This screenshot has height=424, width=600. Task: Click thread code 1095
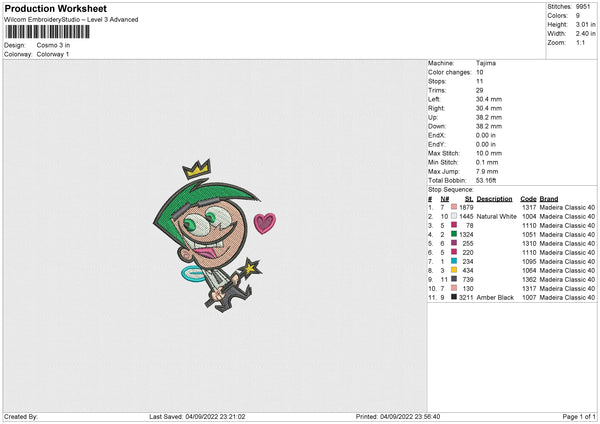coord(529,262)
